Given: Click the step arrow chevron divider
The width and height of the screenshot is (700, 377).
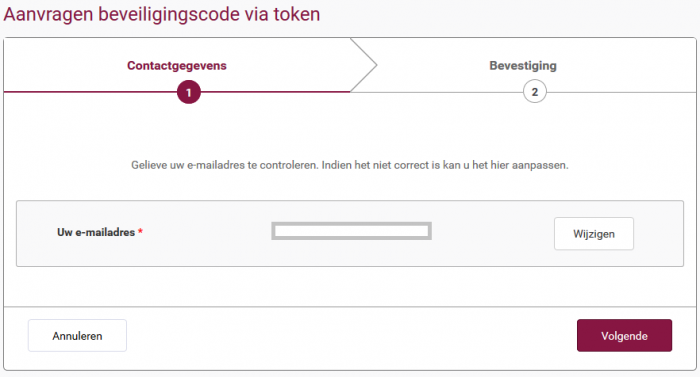Looking at the screenshot, I should point(364,65).
